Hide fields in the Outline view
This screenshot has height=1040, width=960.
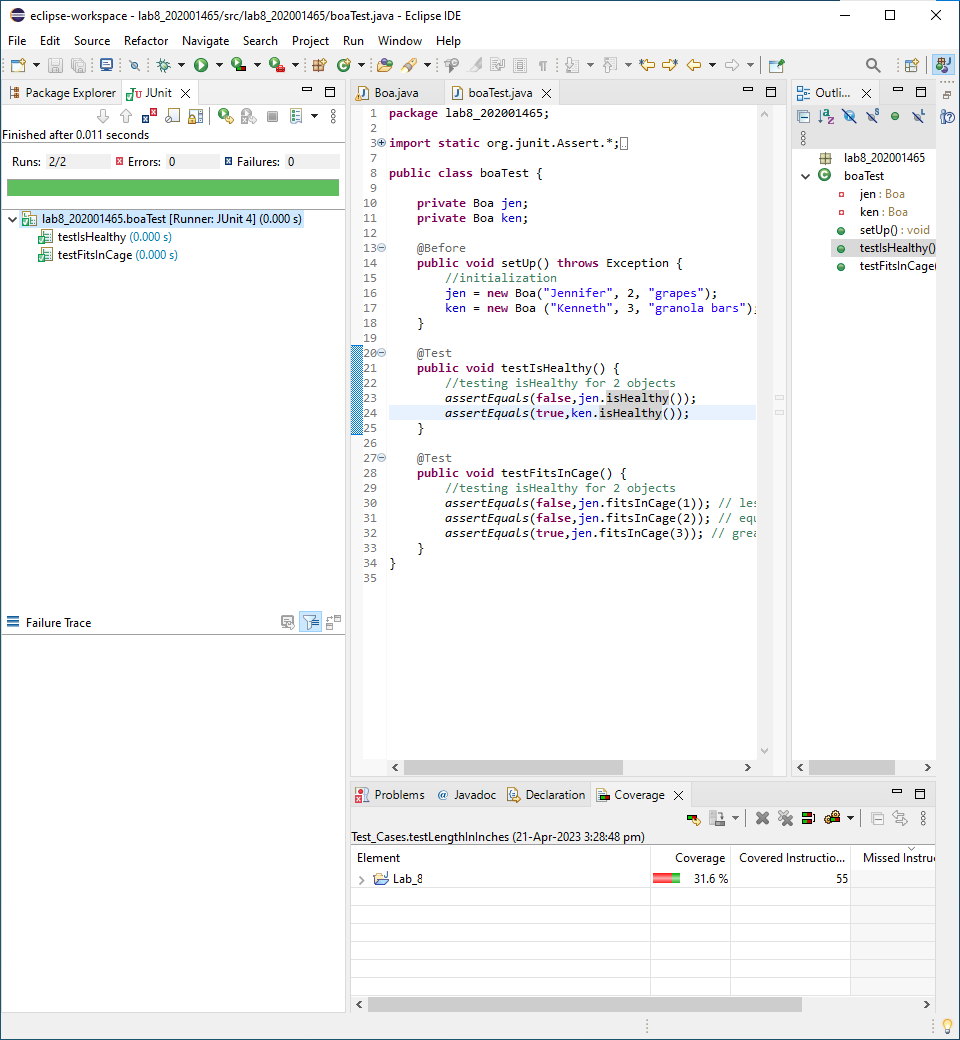(849, 116)
